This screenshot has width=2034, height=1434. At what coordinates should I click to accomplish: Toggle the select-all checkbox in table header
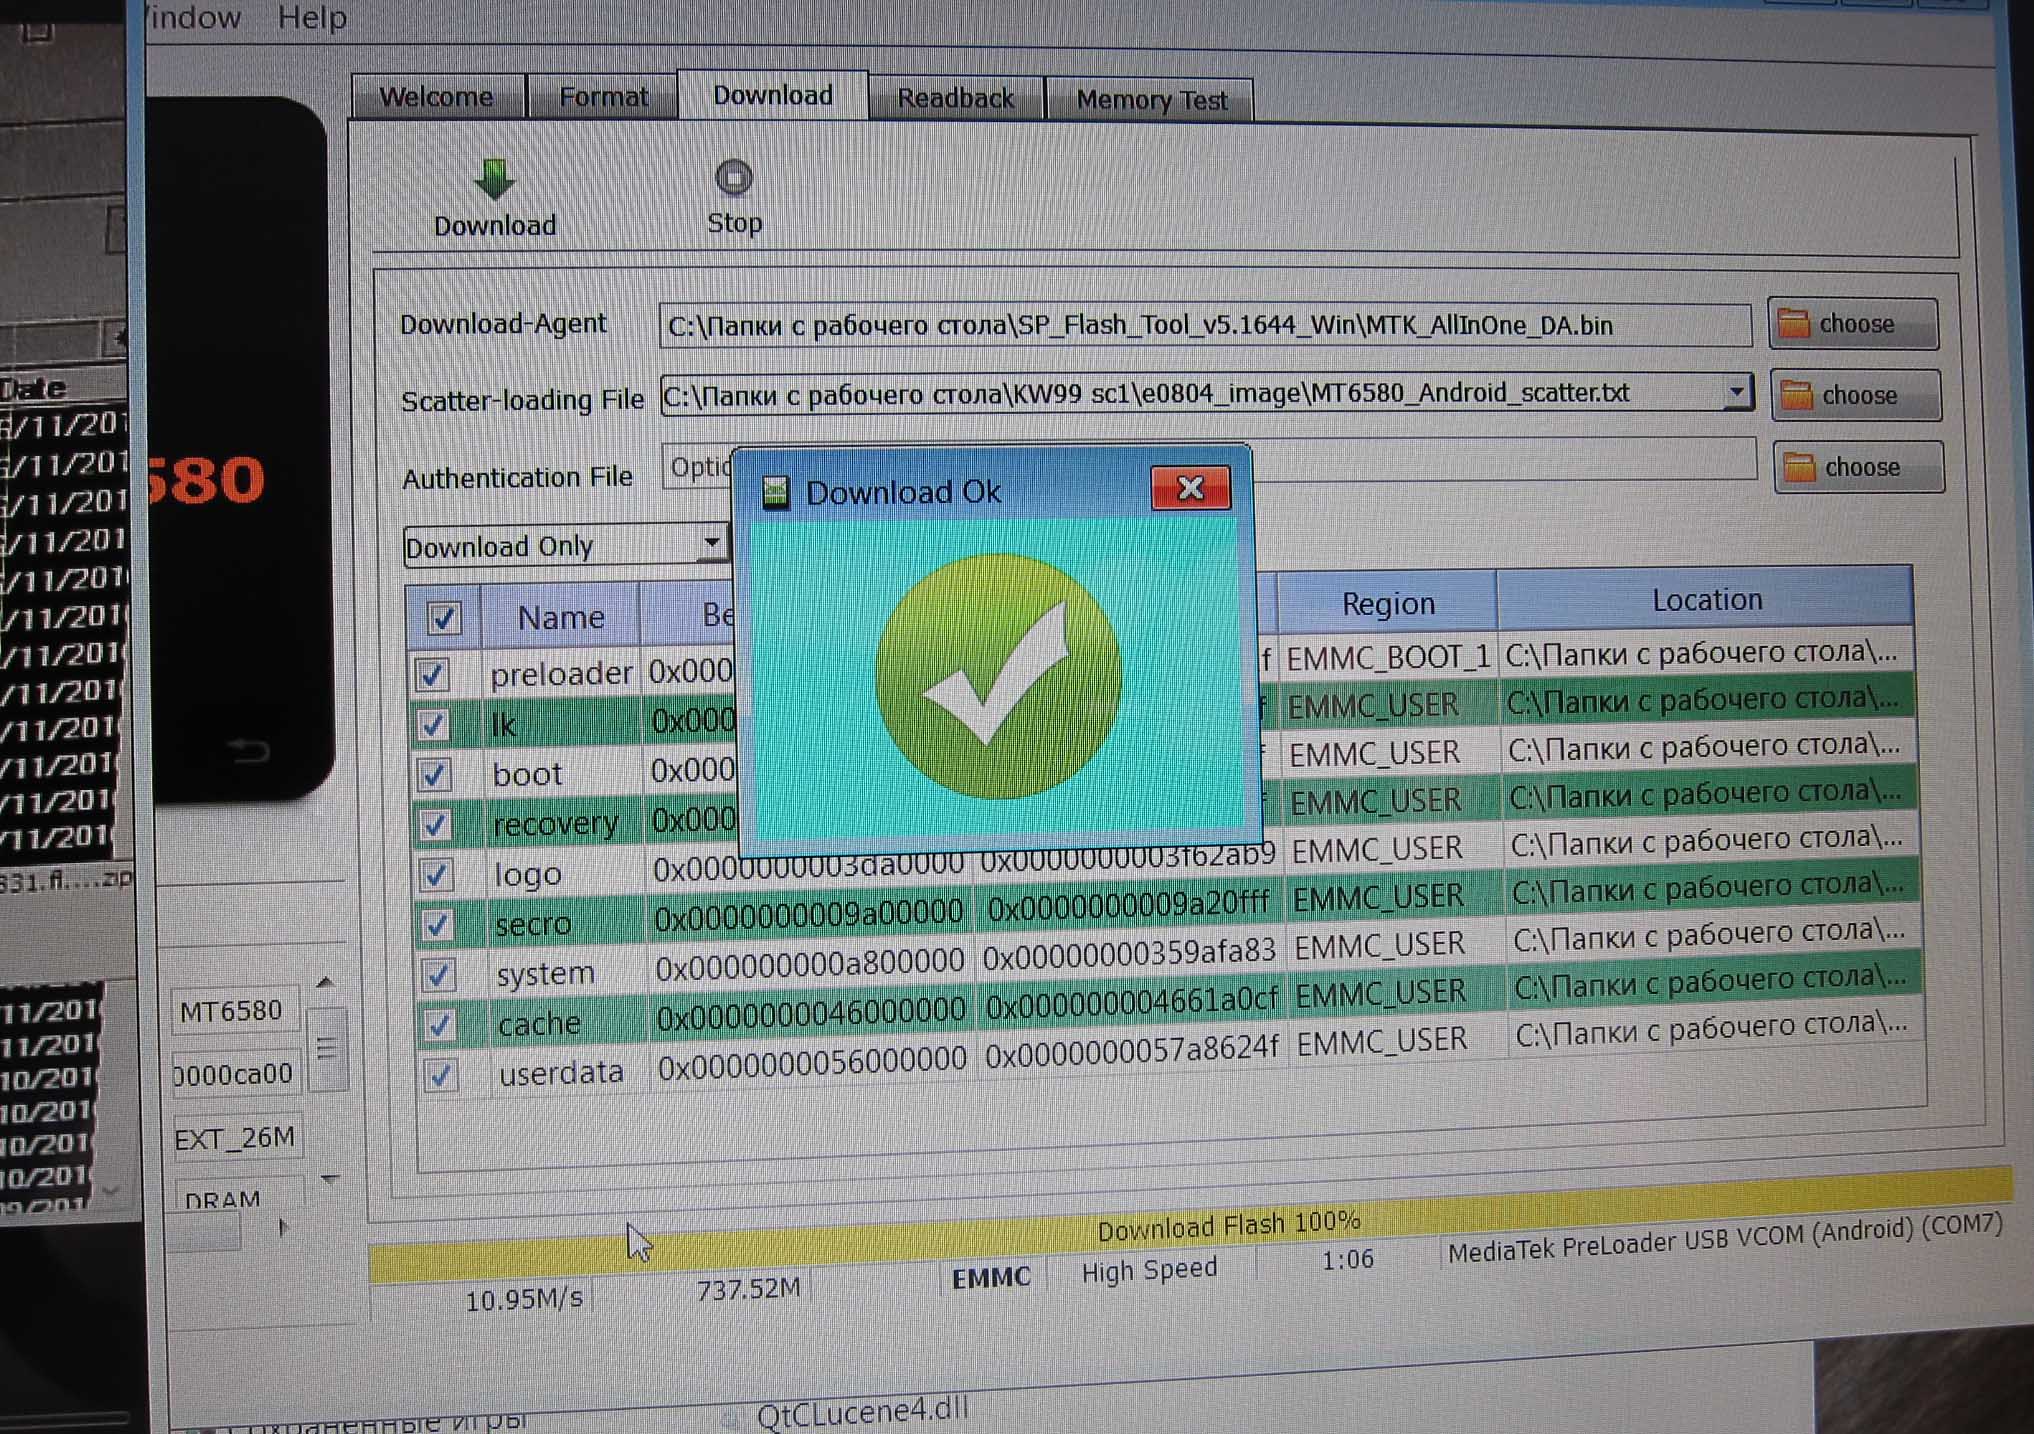(443, 617)
